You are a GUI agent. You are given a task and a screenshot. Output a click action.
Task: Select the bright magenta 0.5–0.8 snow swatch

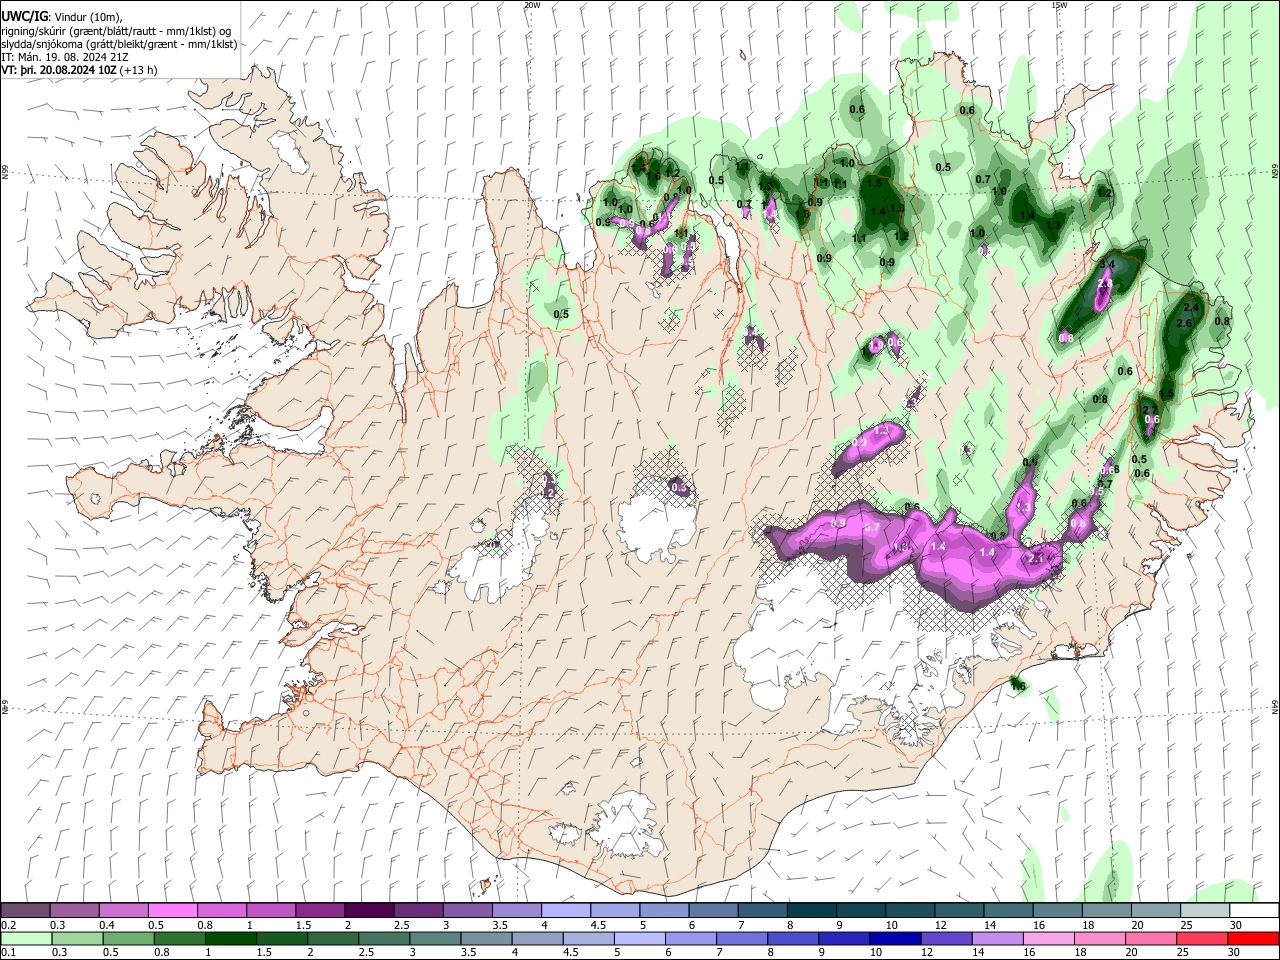(172, 911)
